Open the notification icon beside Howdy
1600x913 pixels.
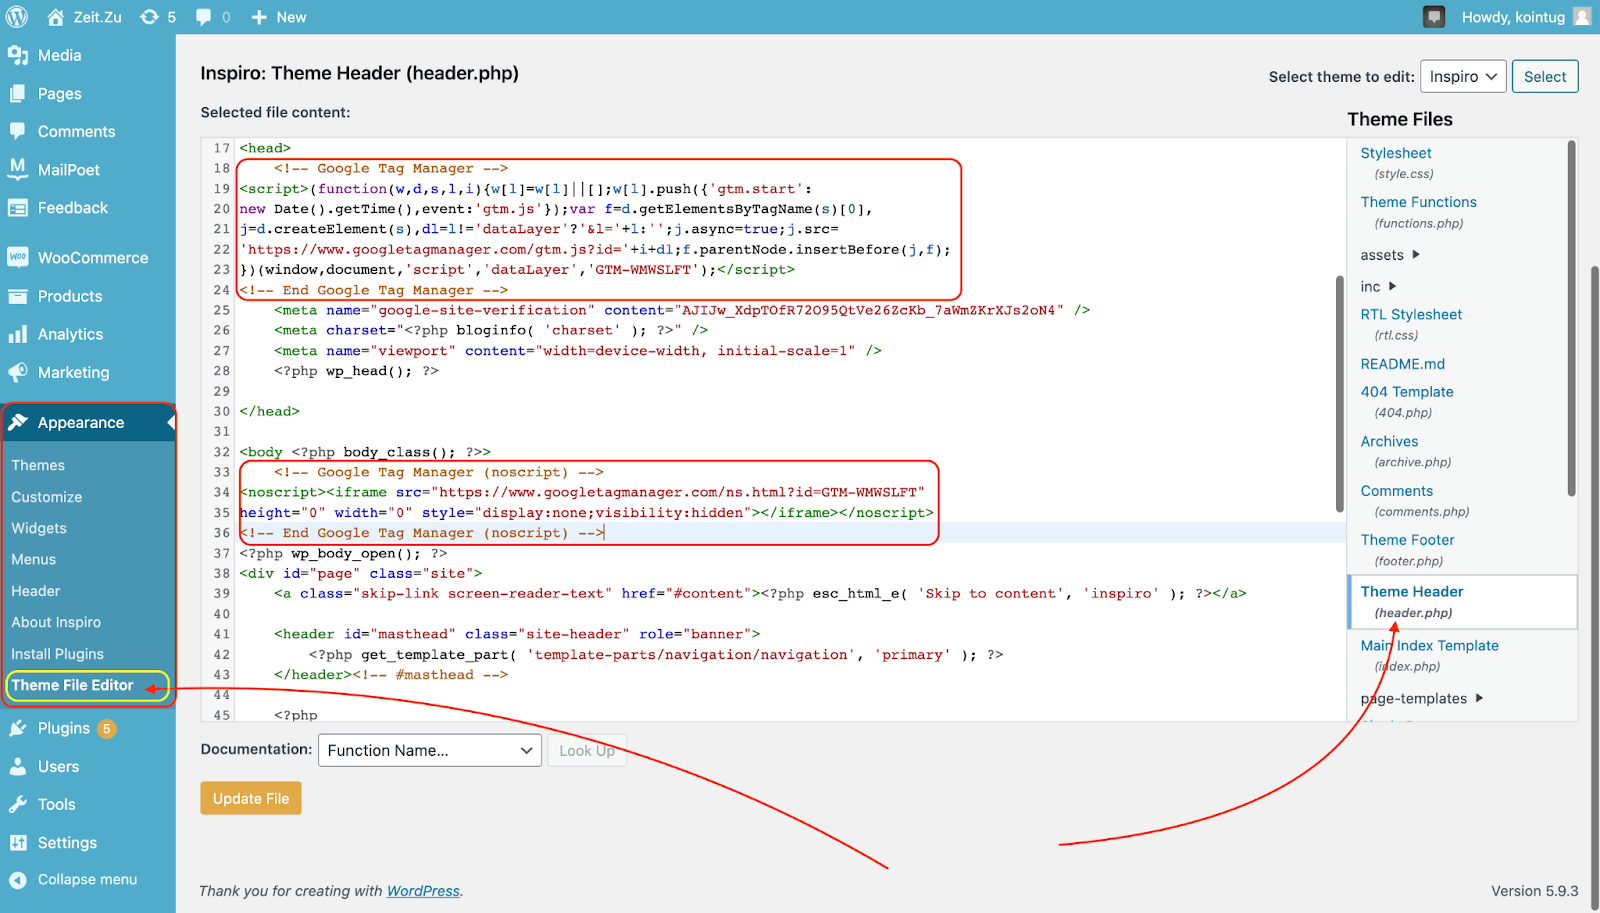coord(1434,17)
